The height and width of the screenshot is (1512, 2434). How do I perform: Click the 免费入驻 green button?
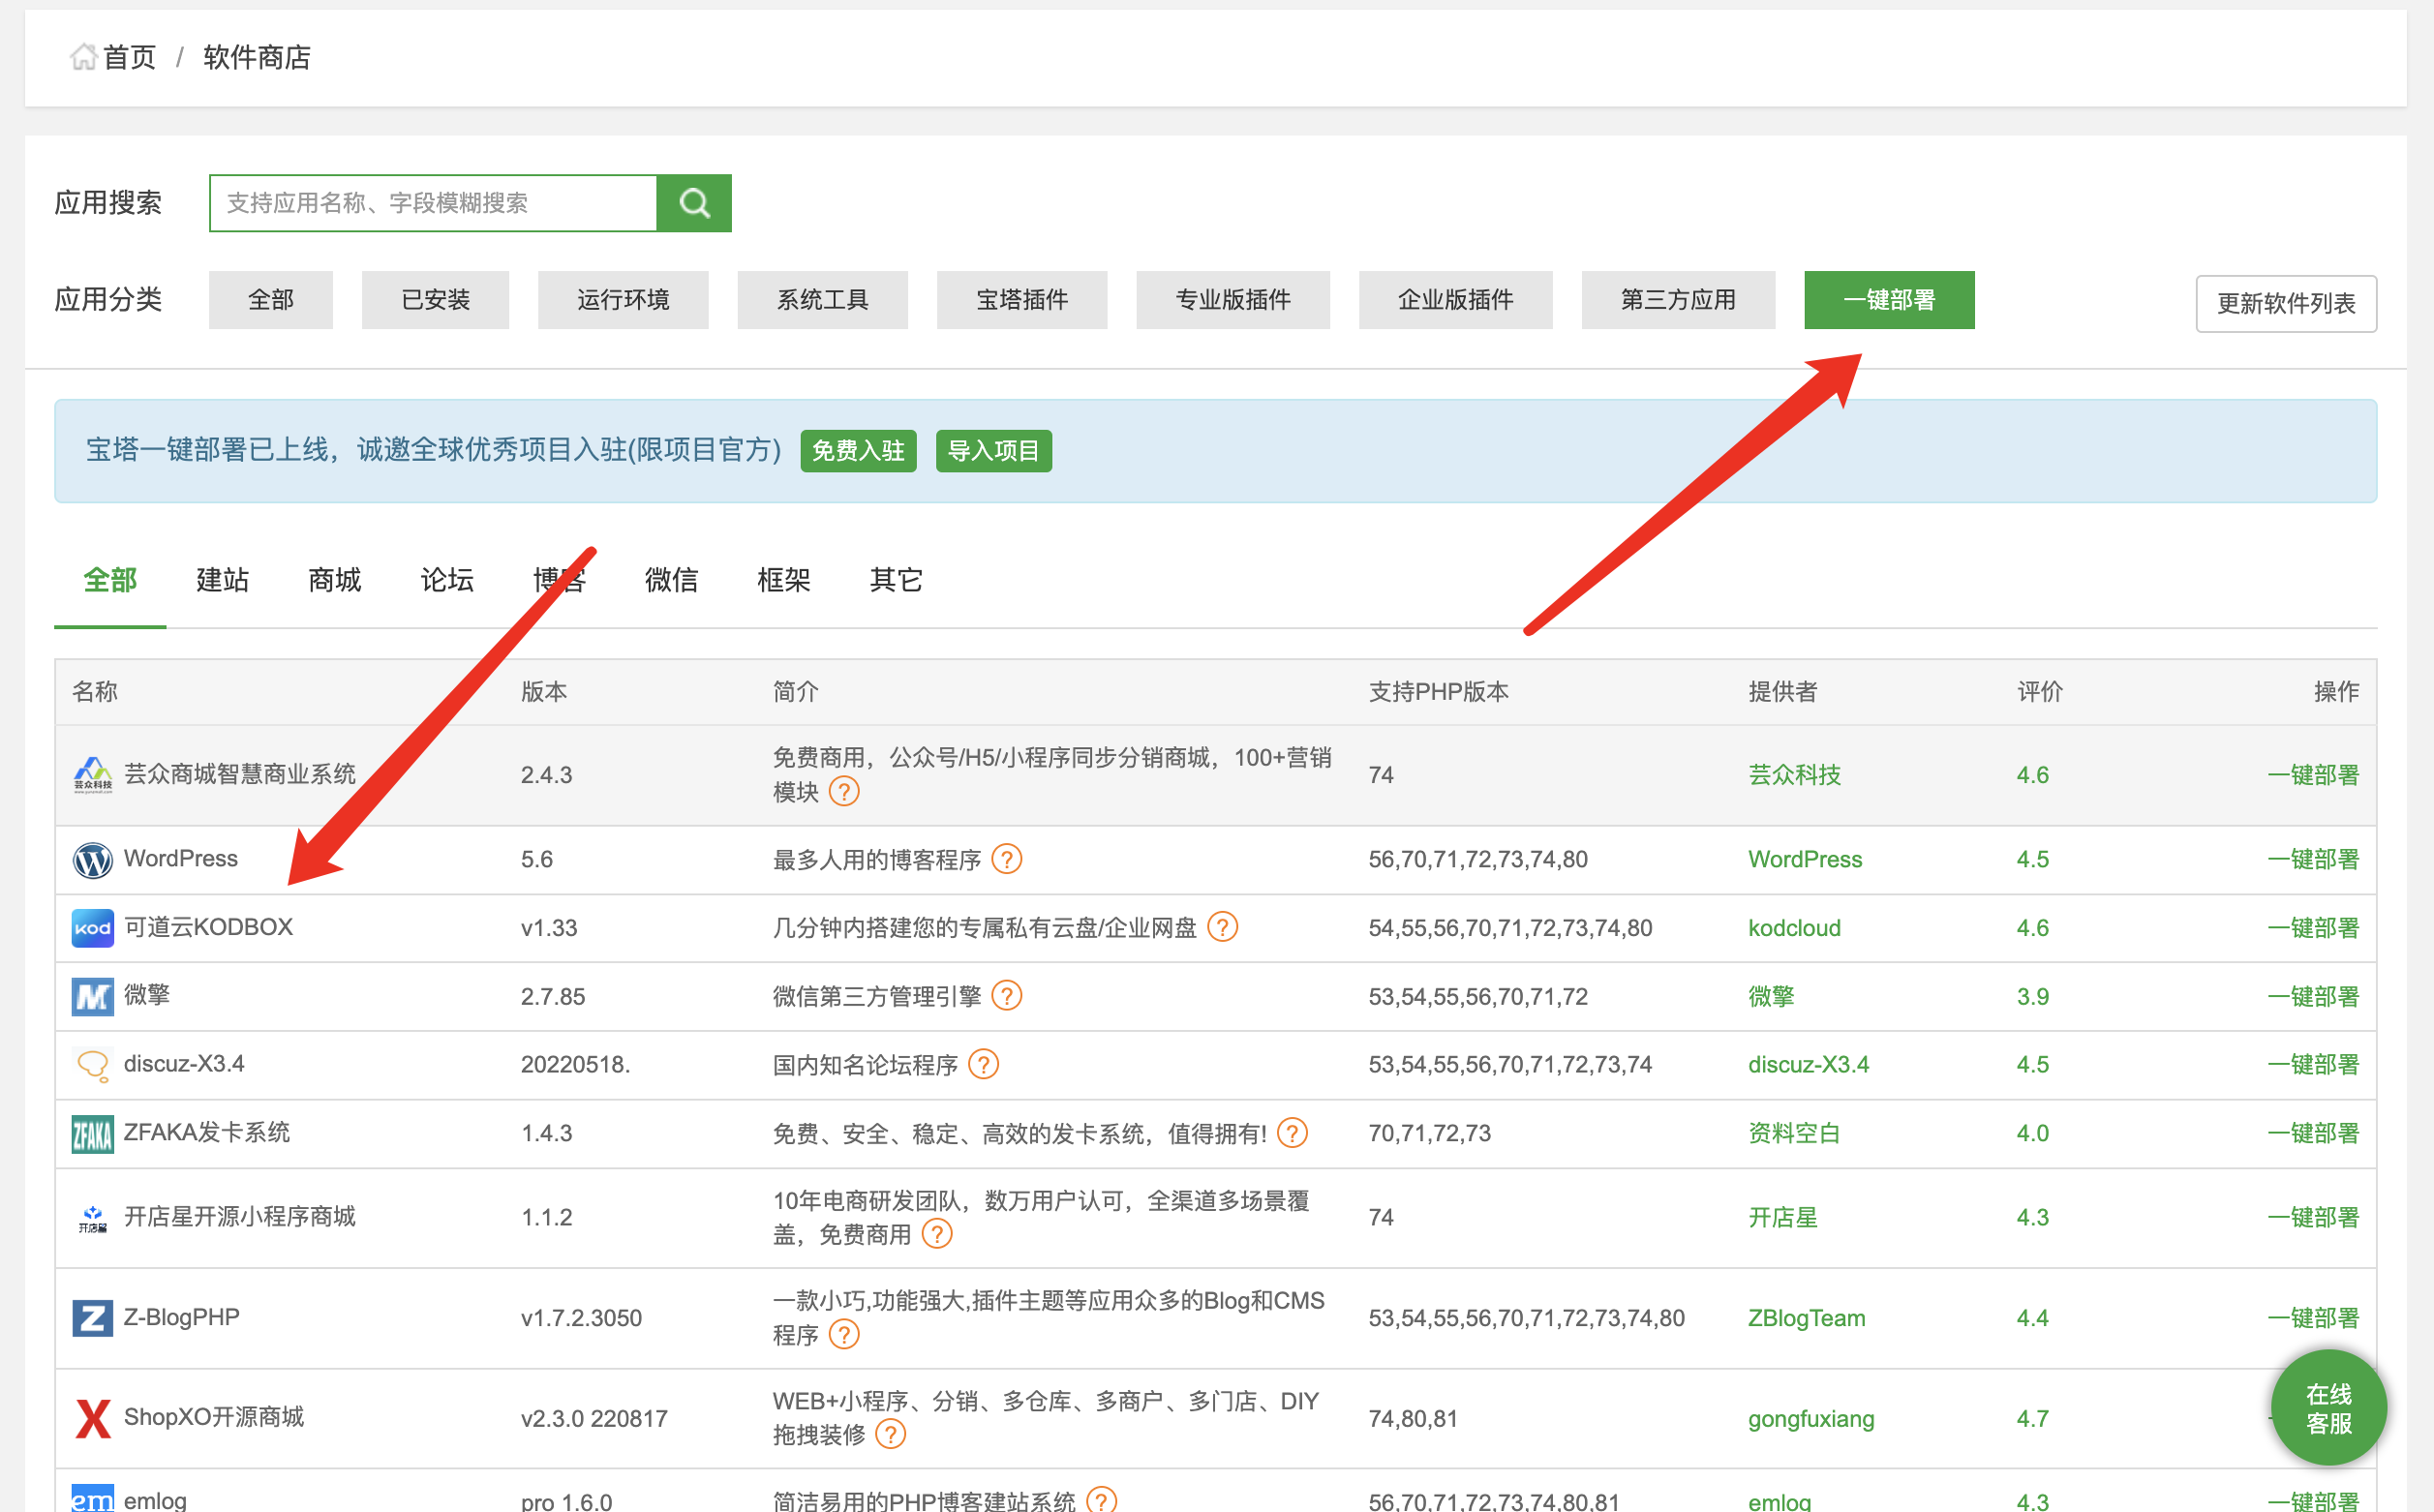(x=858, y=451)
